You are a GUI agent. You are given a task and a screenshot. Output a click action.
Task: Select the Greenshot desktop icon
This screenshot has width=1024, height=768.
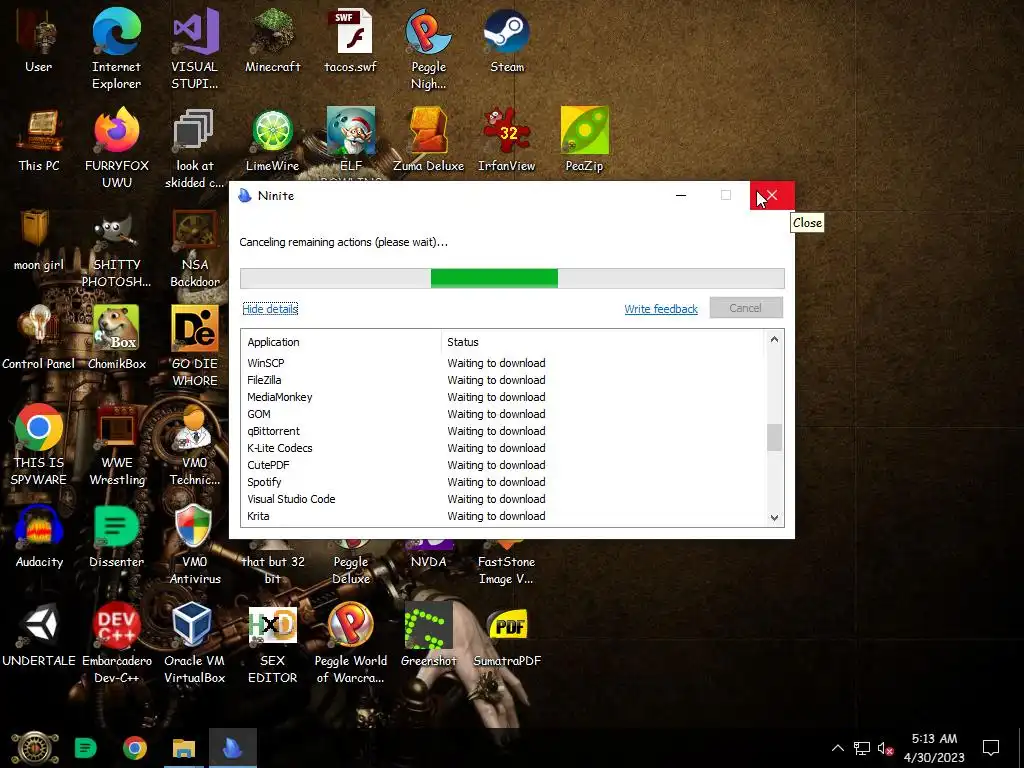[x=428, y=635]
